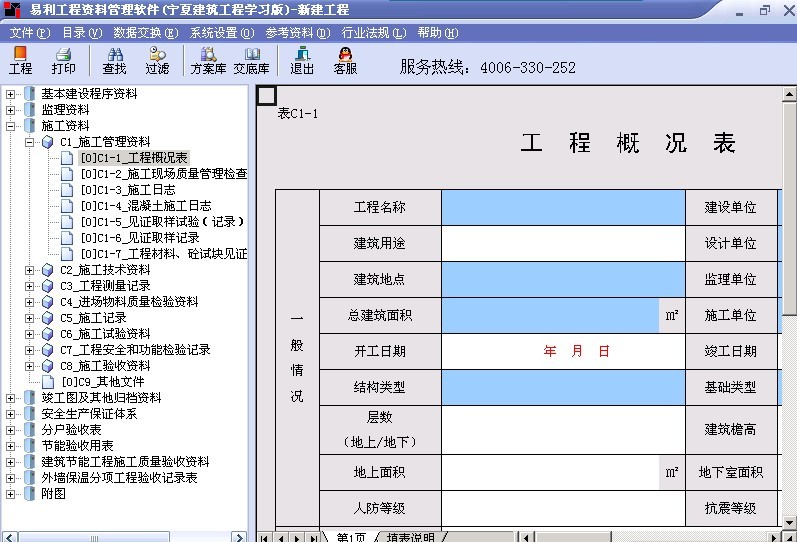Image resolution: width=797 pixels, height=542 pixels.
Task: Click the 退出 exit icon
Action: (x=302, y=61)
